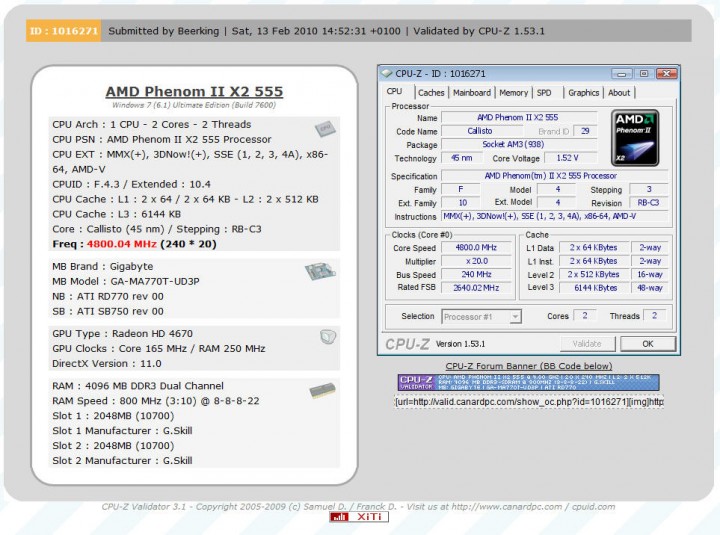Select the SPD tab
The width and height of the screenshot is (720, 535).
coord(544,93)
